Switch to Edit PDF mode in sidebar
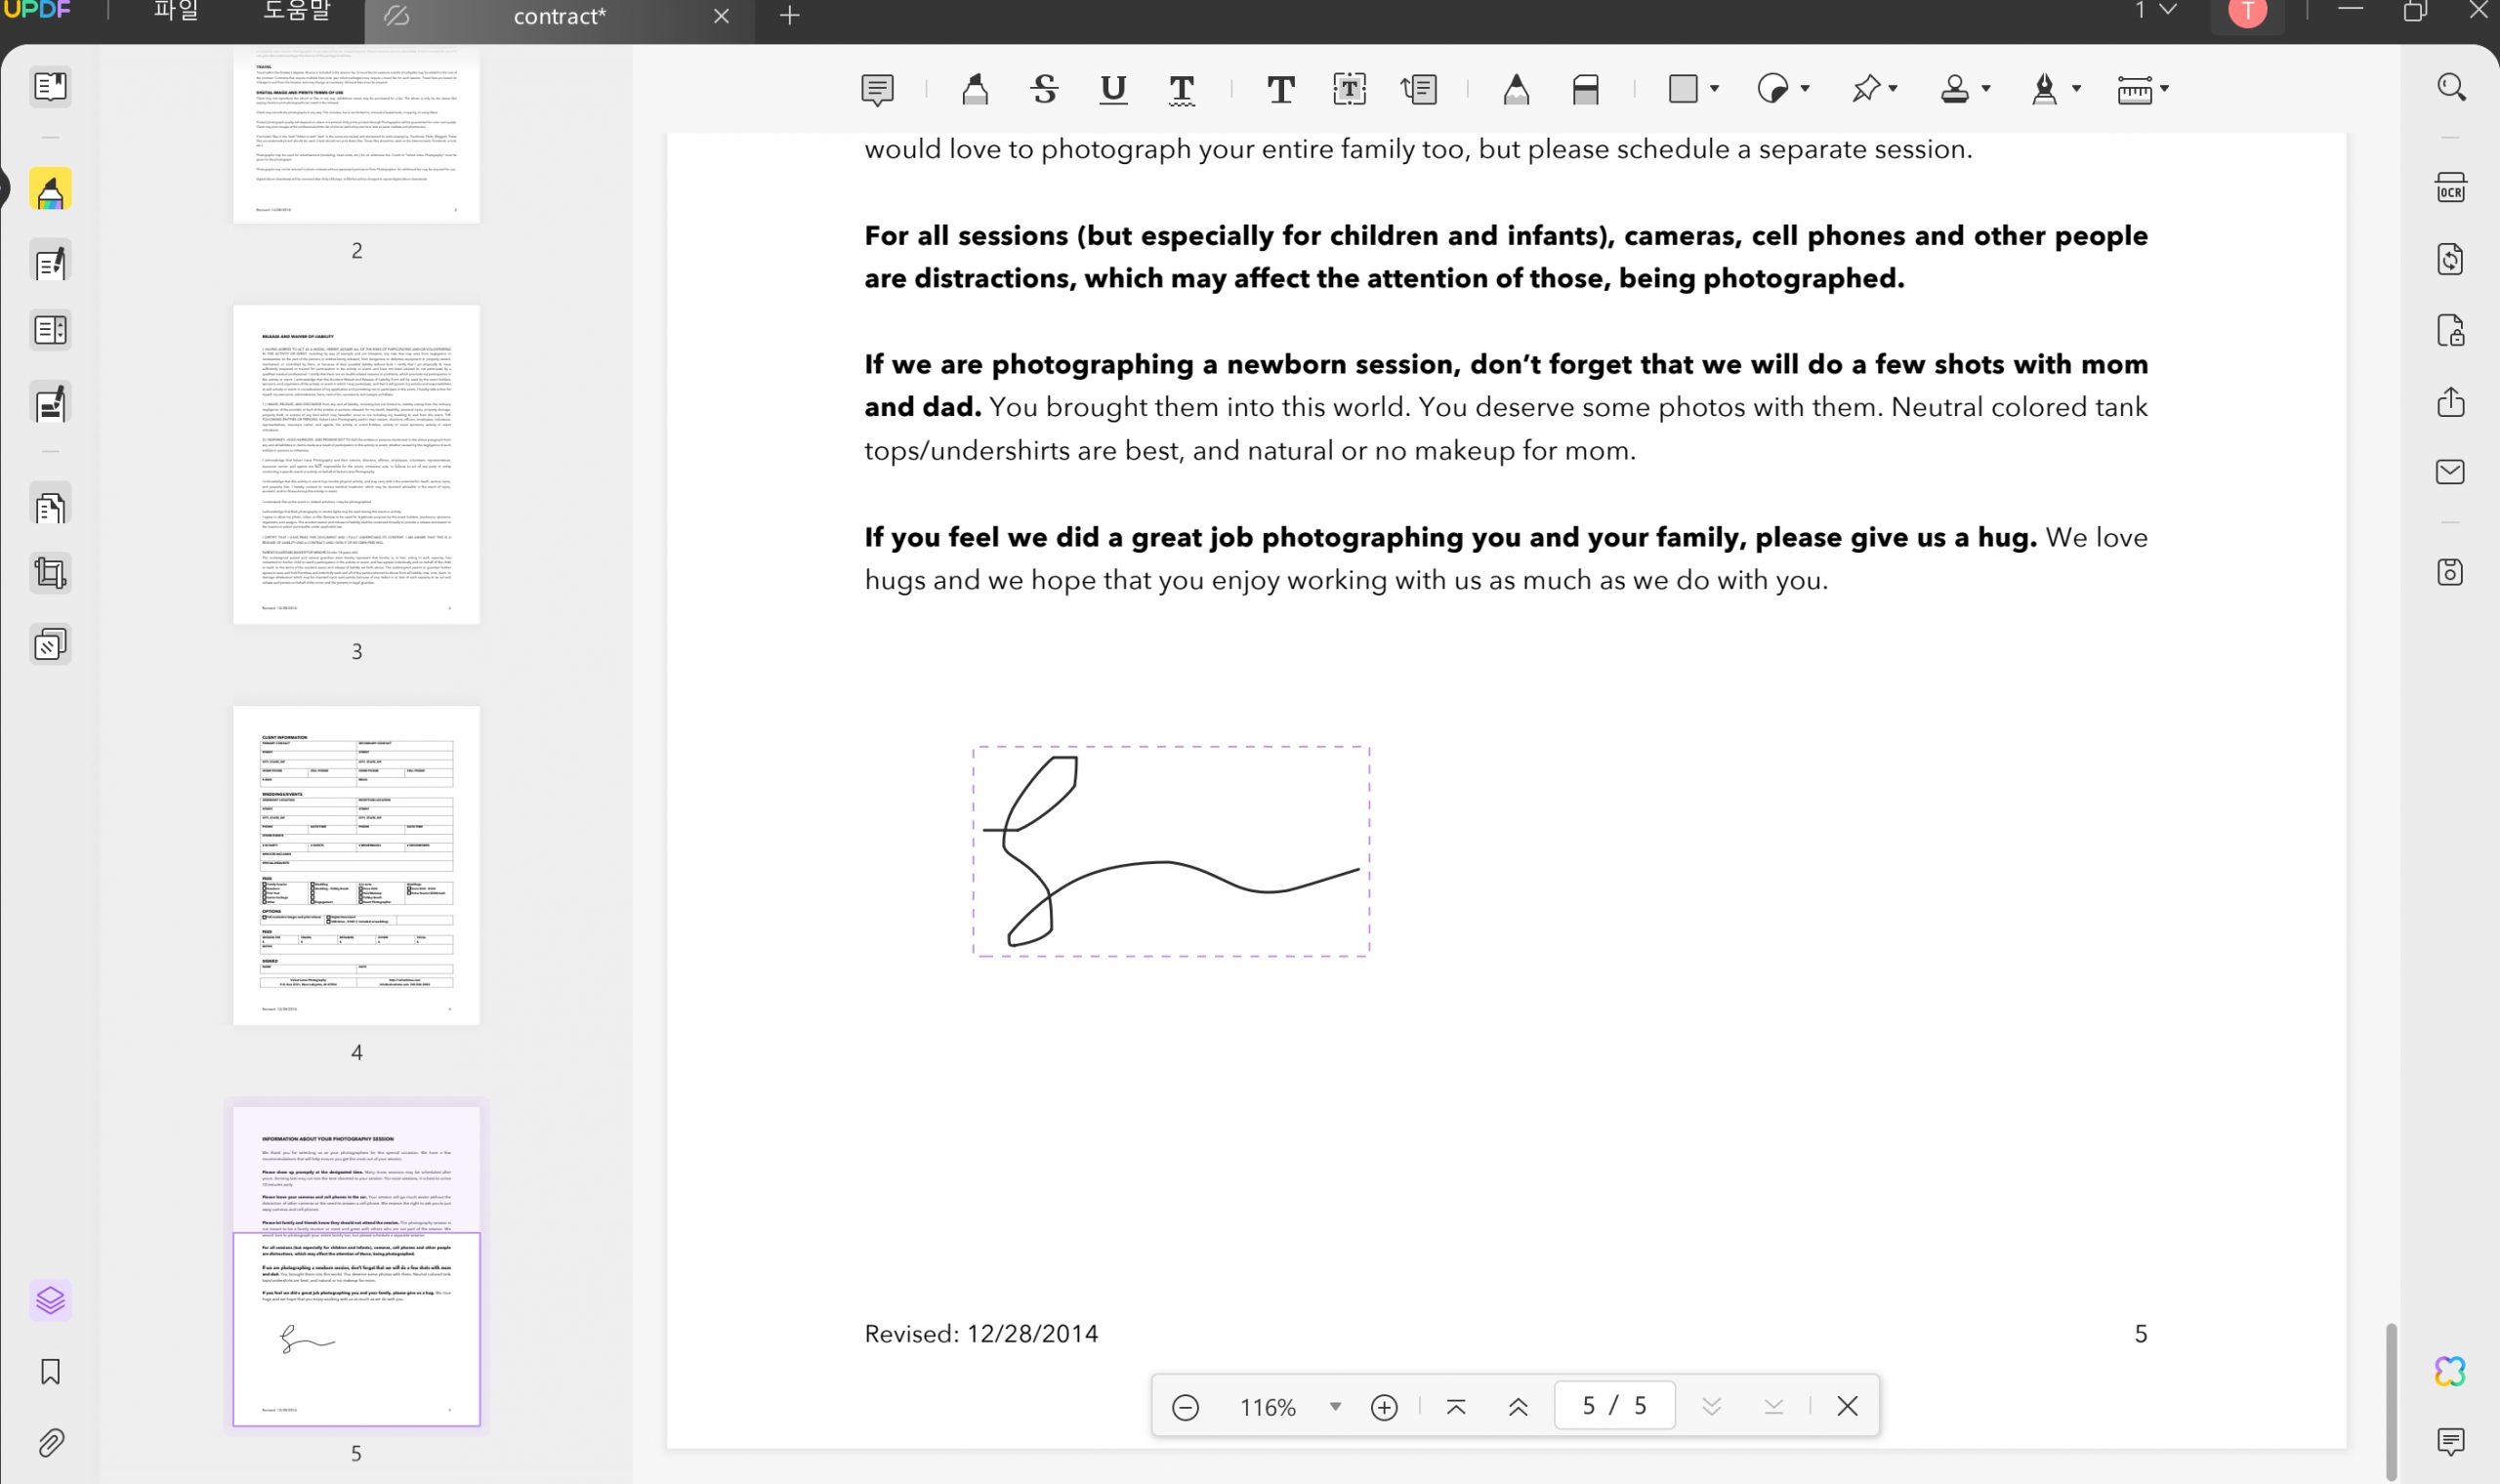2500x1484 pixels. point(50,263)
